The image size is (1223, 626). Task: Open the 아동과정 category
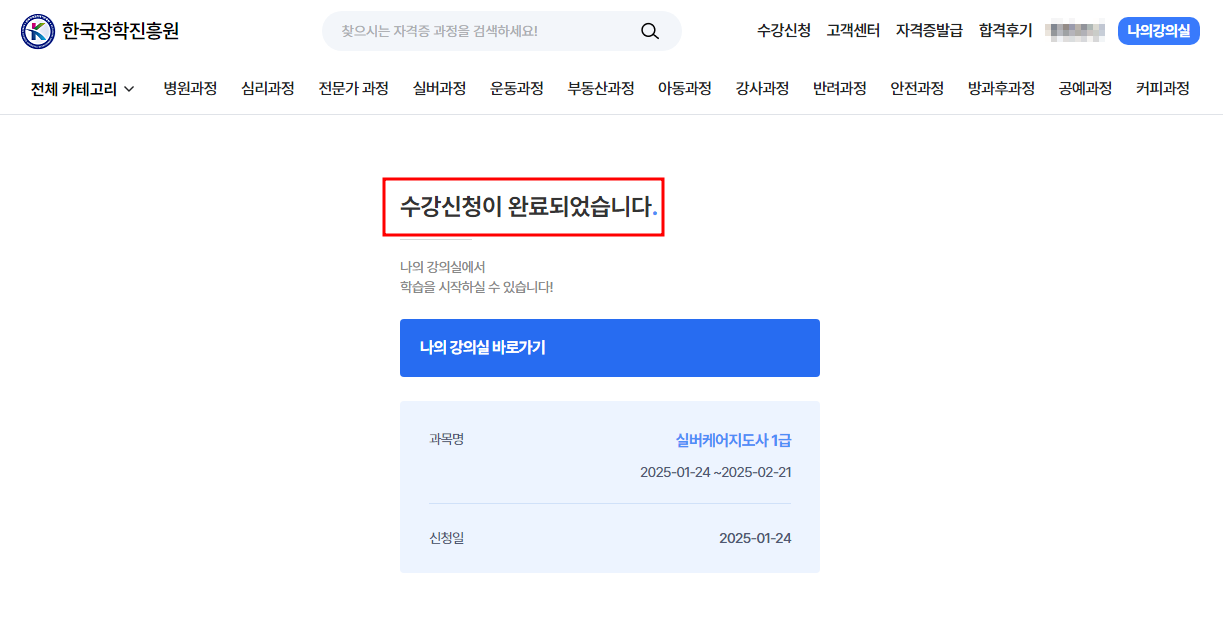coord(685,88)
